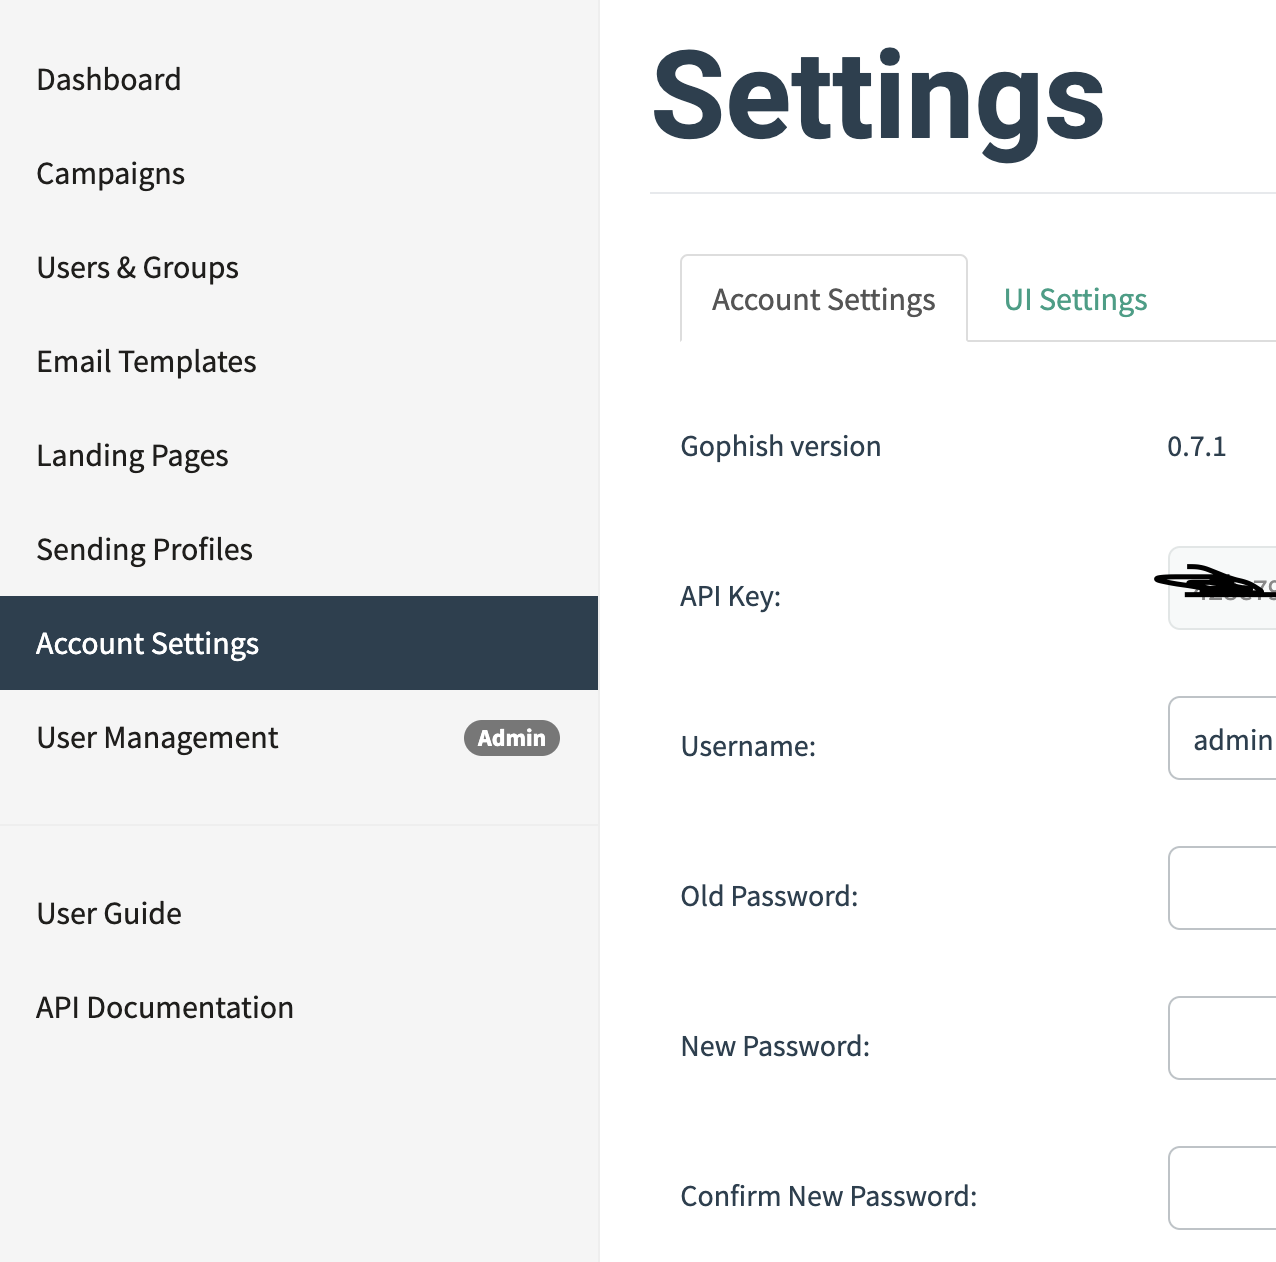Click the Old Password input
Screen dimensions: 1276x1262
point(1222,888)
